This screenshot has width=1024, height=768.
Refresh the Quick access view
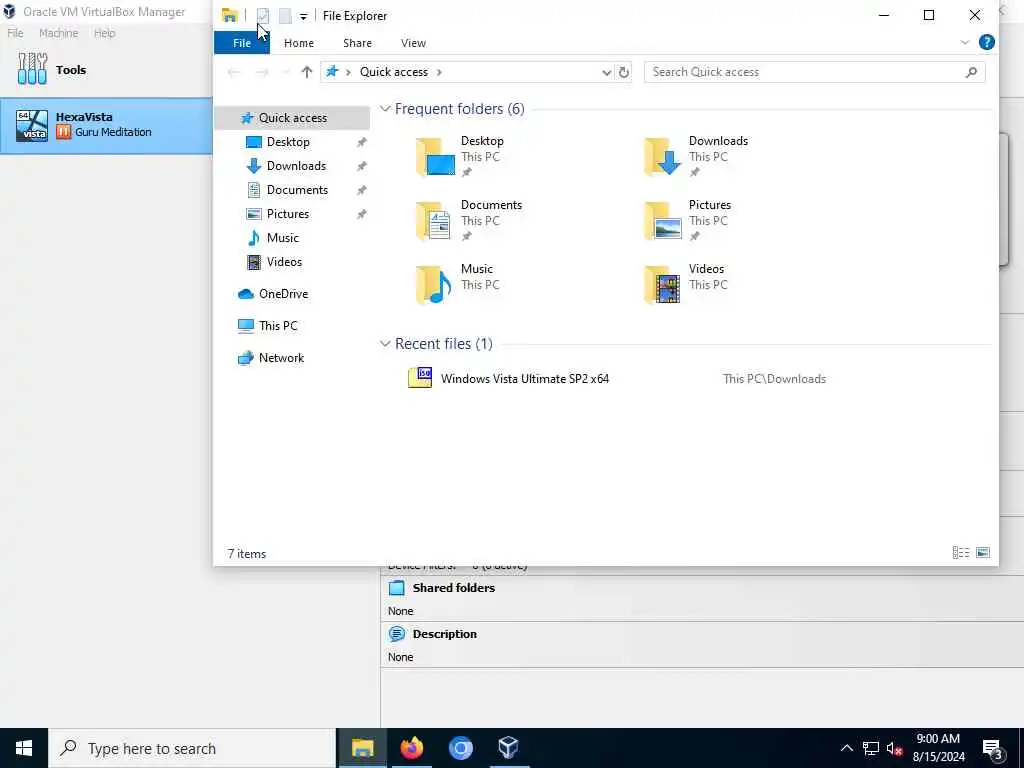pyautogui.click(x=624, y=72)
